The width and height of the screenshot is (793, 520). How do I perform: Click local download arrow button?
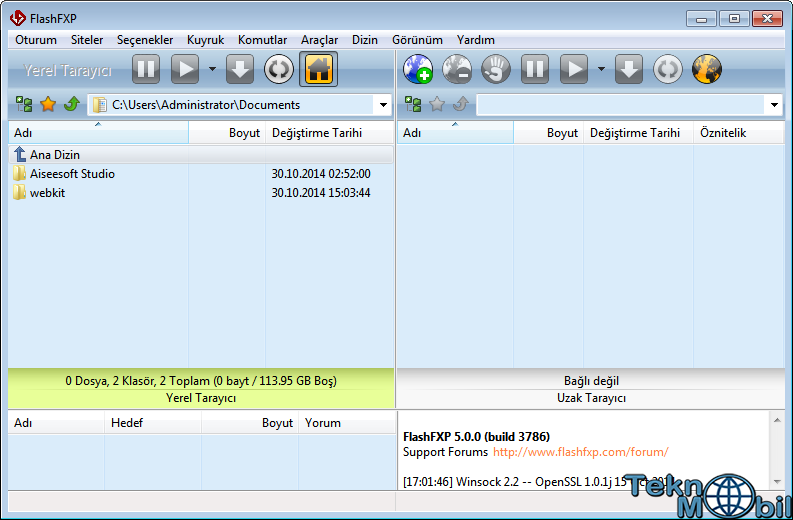240,69
